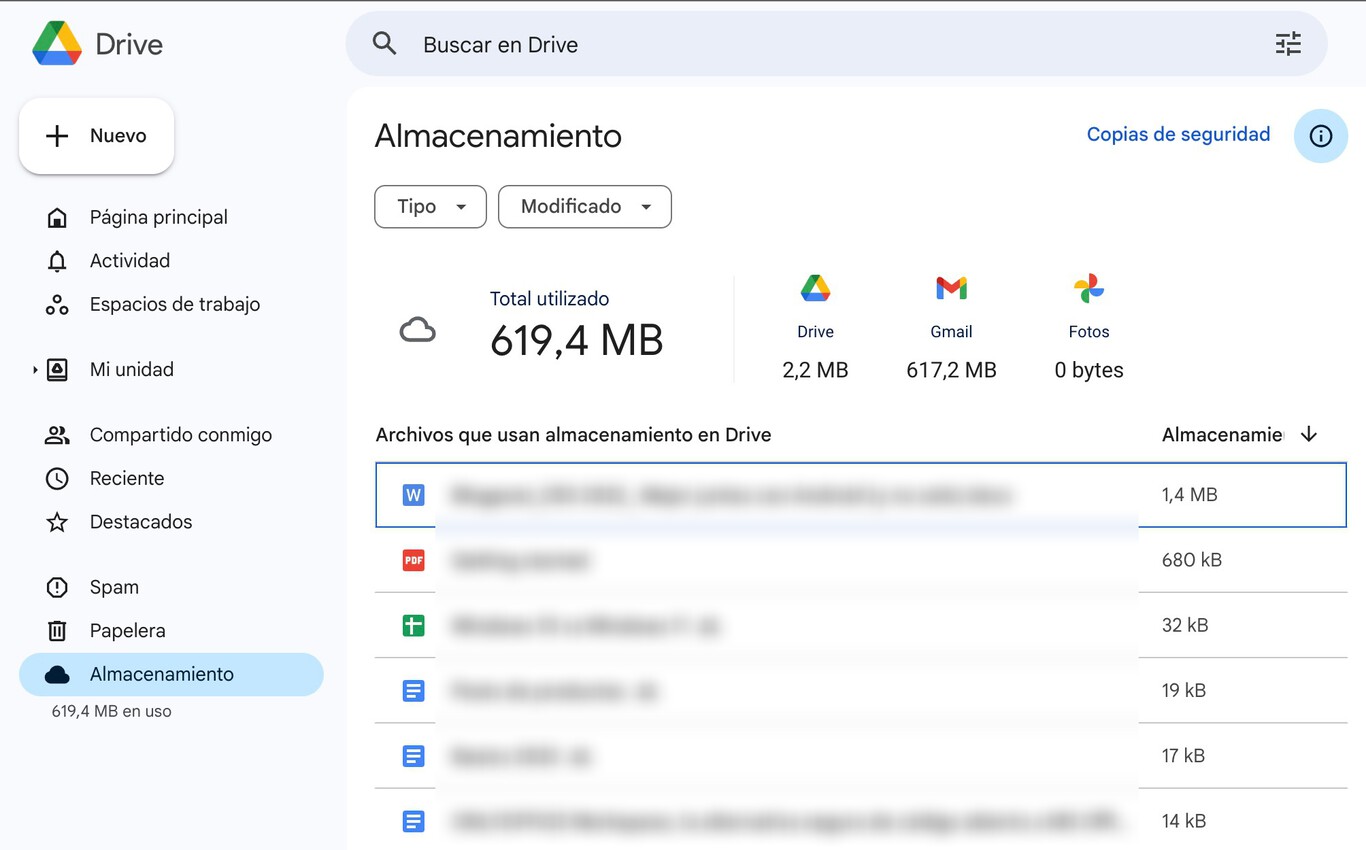Select Almacenamiento in sidebar
1366x850 pixels.
(x=171, y=674)
